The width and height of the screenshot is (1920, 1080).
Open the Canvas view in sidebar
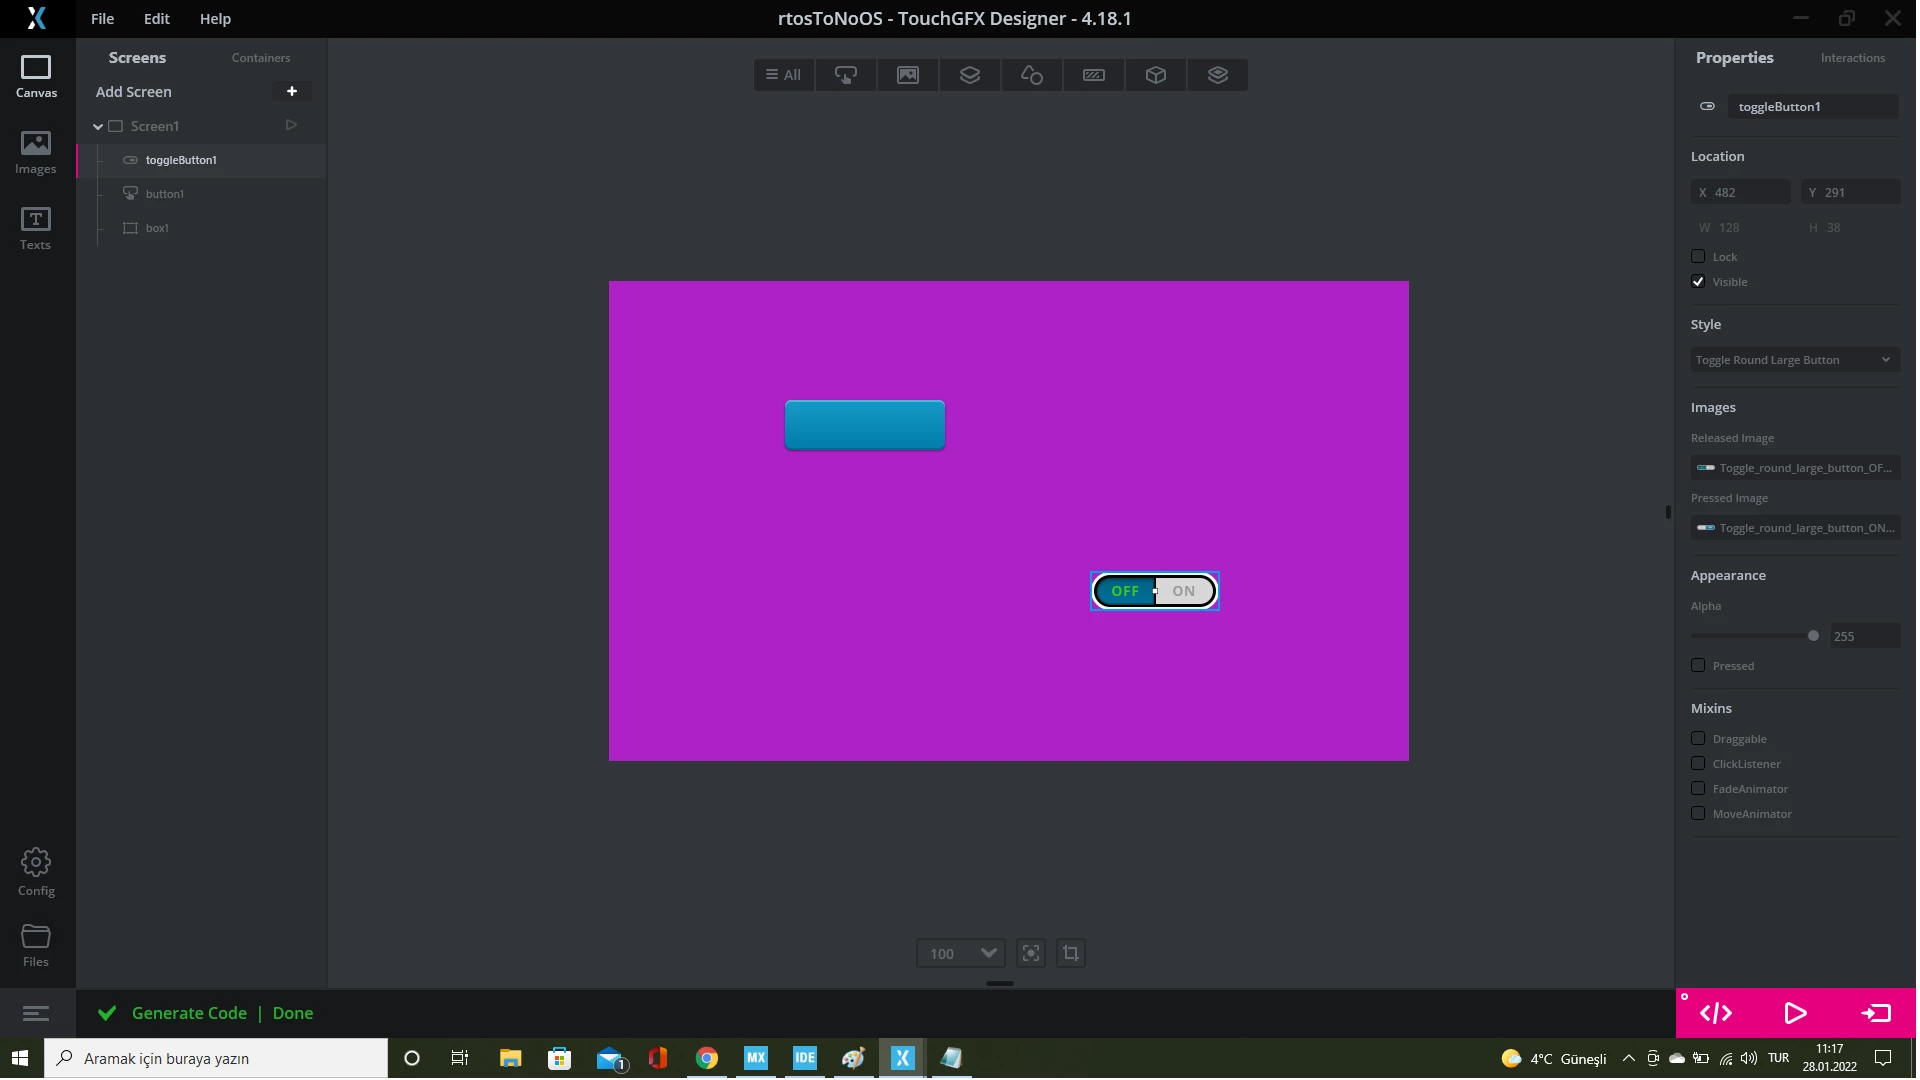[36, 77]
